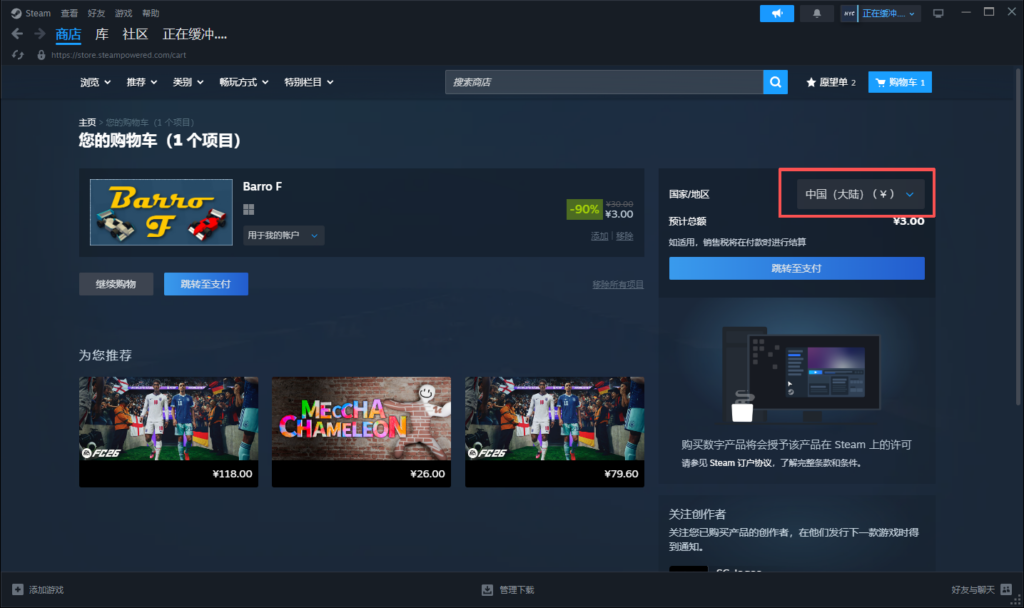Screen dimensions: 1024x608
Task: Switch to the 社区 (Community) tab
Action: click(135, 35)
